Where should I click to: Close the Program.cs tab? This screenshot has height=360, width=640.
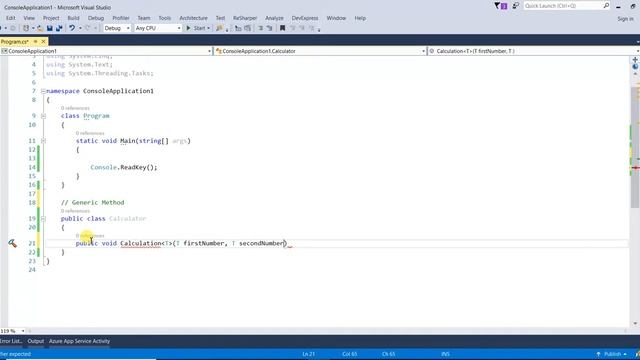tap(43, 42)
